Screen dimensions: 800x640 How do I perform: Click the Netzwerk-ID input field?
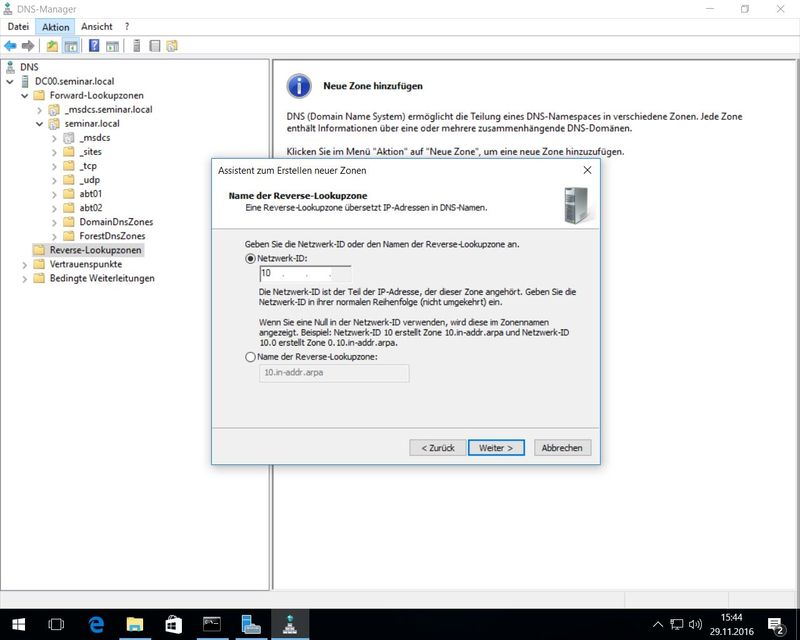coord(305,274)
